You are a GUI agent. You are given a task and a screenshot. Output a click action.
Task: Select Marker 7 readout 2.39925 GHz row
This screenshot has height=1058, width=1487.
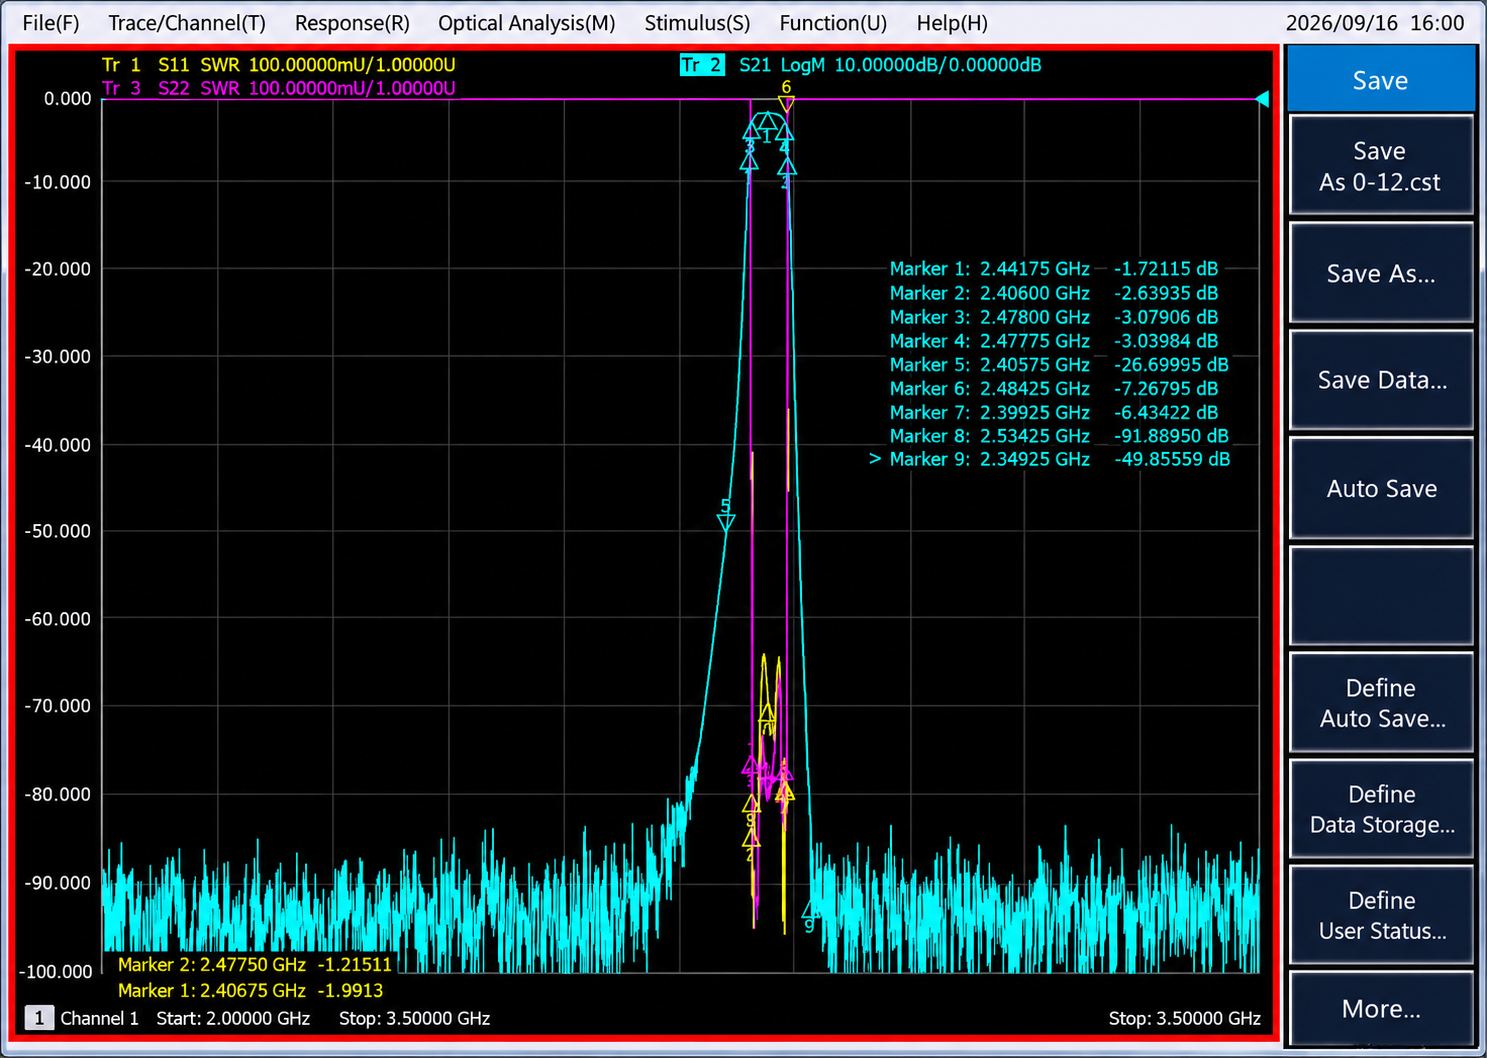[x=1054, y=412]
